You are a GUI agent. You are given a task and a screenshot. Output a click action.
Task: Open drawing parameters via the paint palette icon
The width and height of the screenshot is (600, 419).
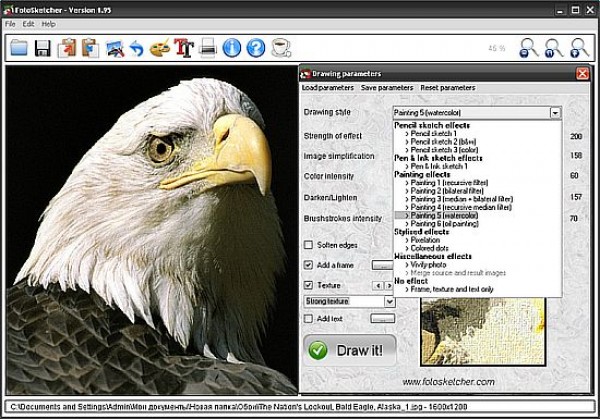[160, 47]
